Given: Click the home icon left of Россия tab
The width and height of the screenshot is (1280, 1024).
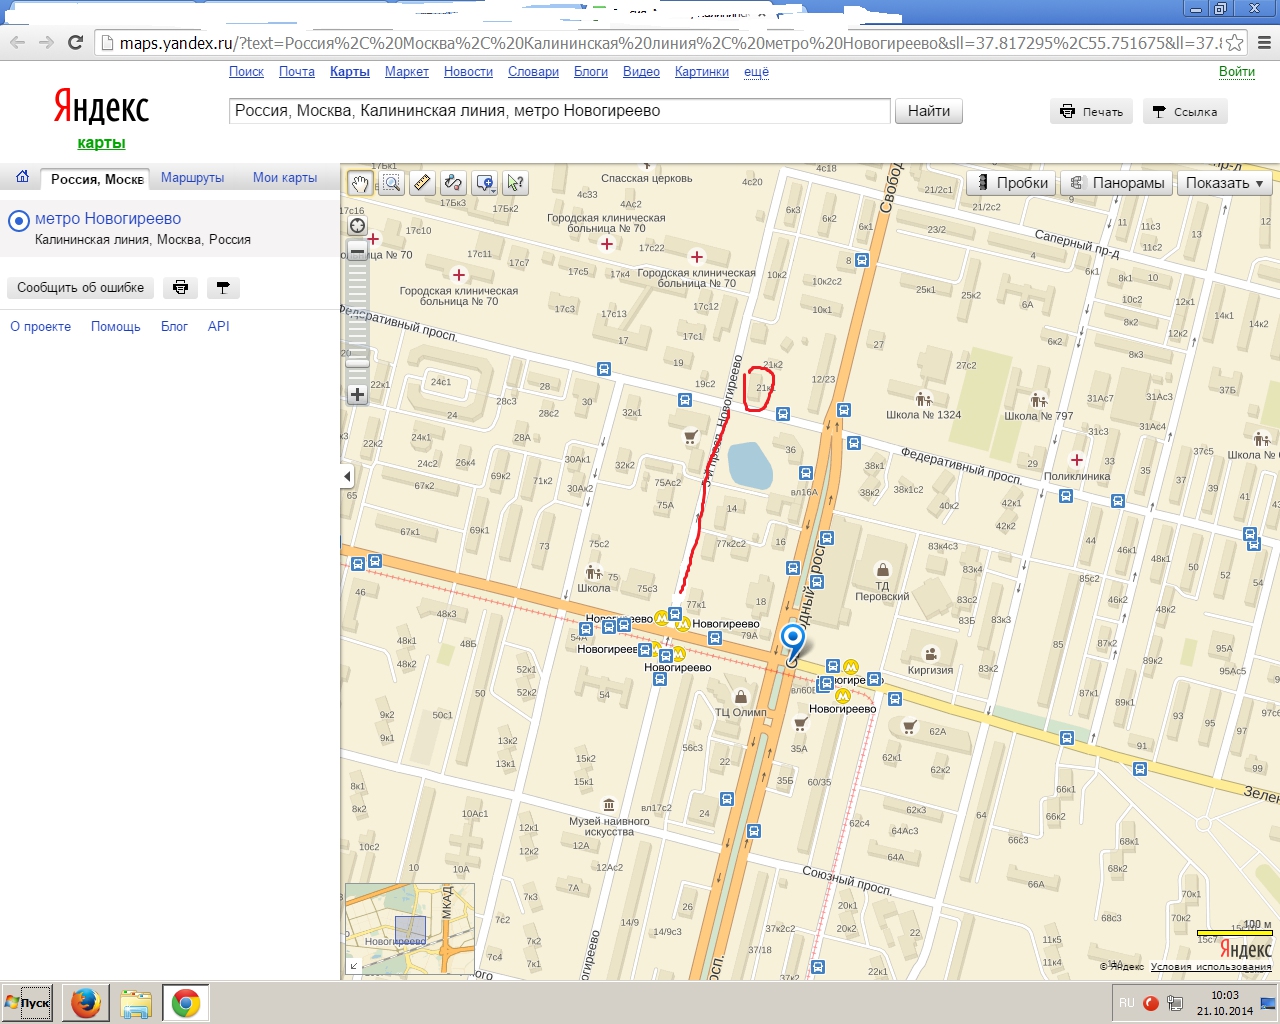Looking at the screenshot, I should point(22,177).
